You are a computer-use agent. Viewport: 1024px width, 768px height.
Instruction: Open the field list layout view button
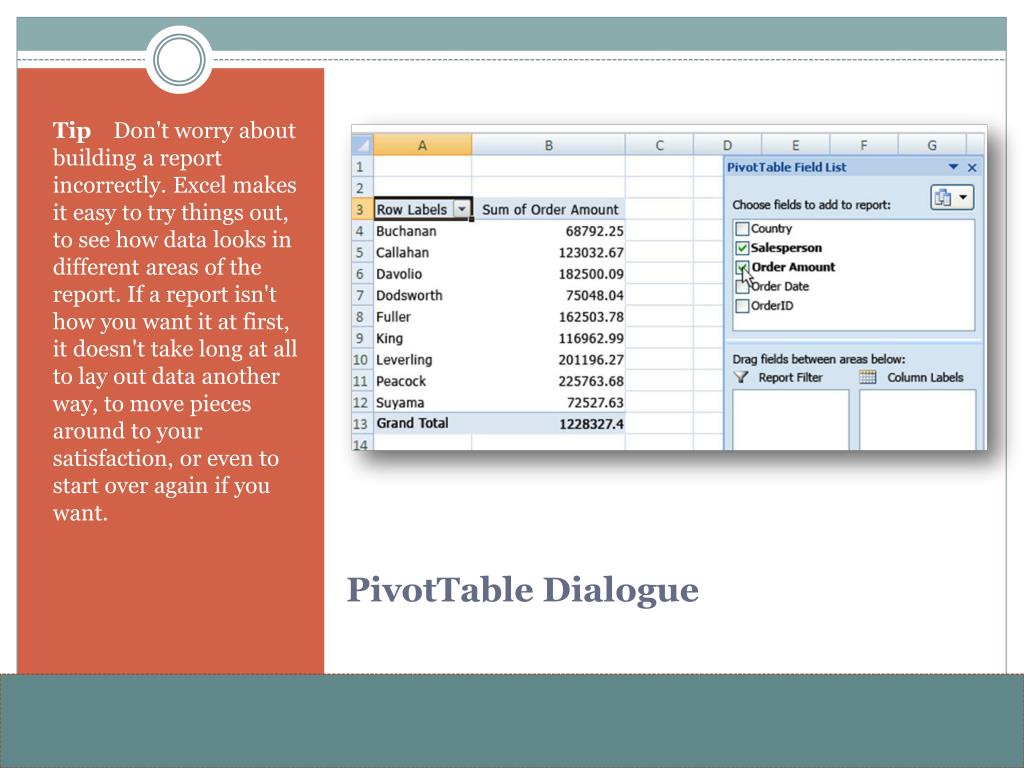coord(952,197)
